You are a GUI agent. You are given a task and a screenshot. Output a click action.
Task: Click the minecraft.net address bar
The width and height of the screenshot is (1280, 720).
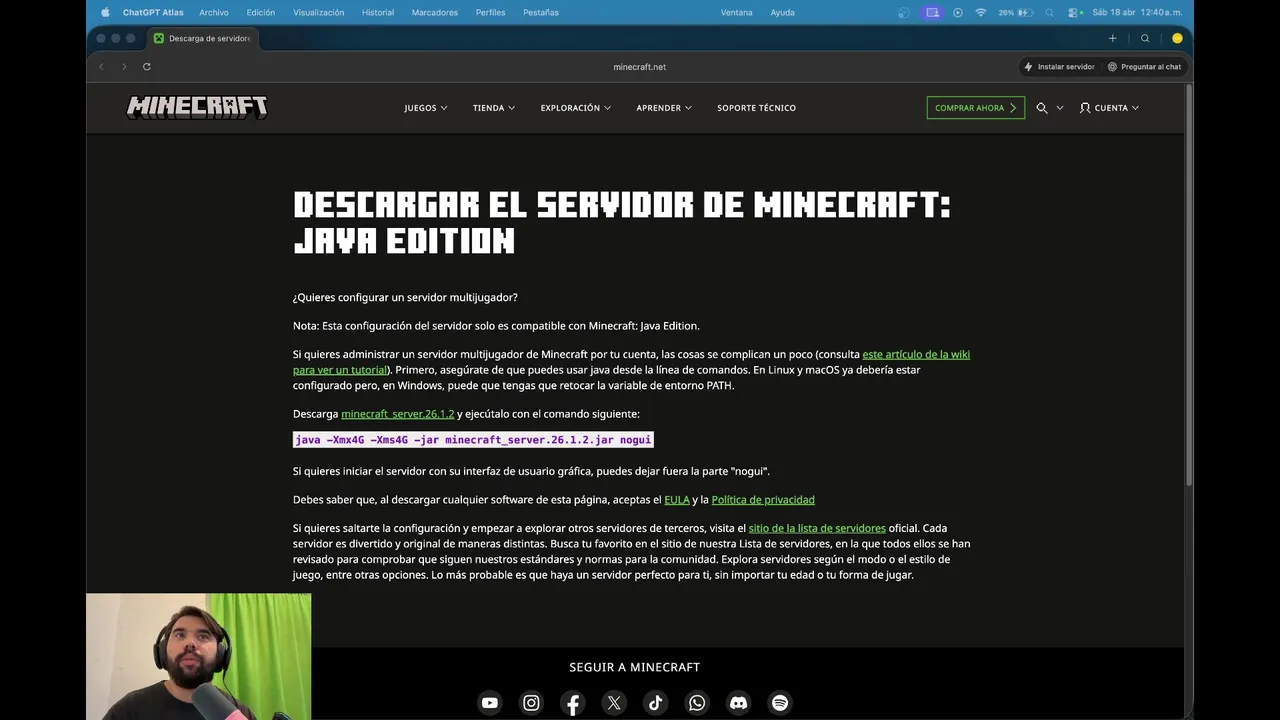point(640,67)
